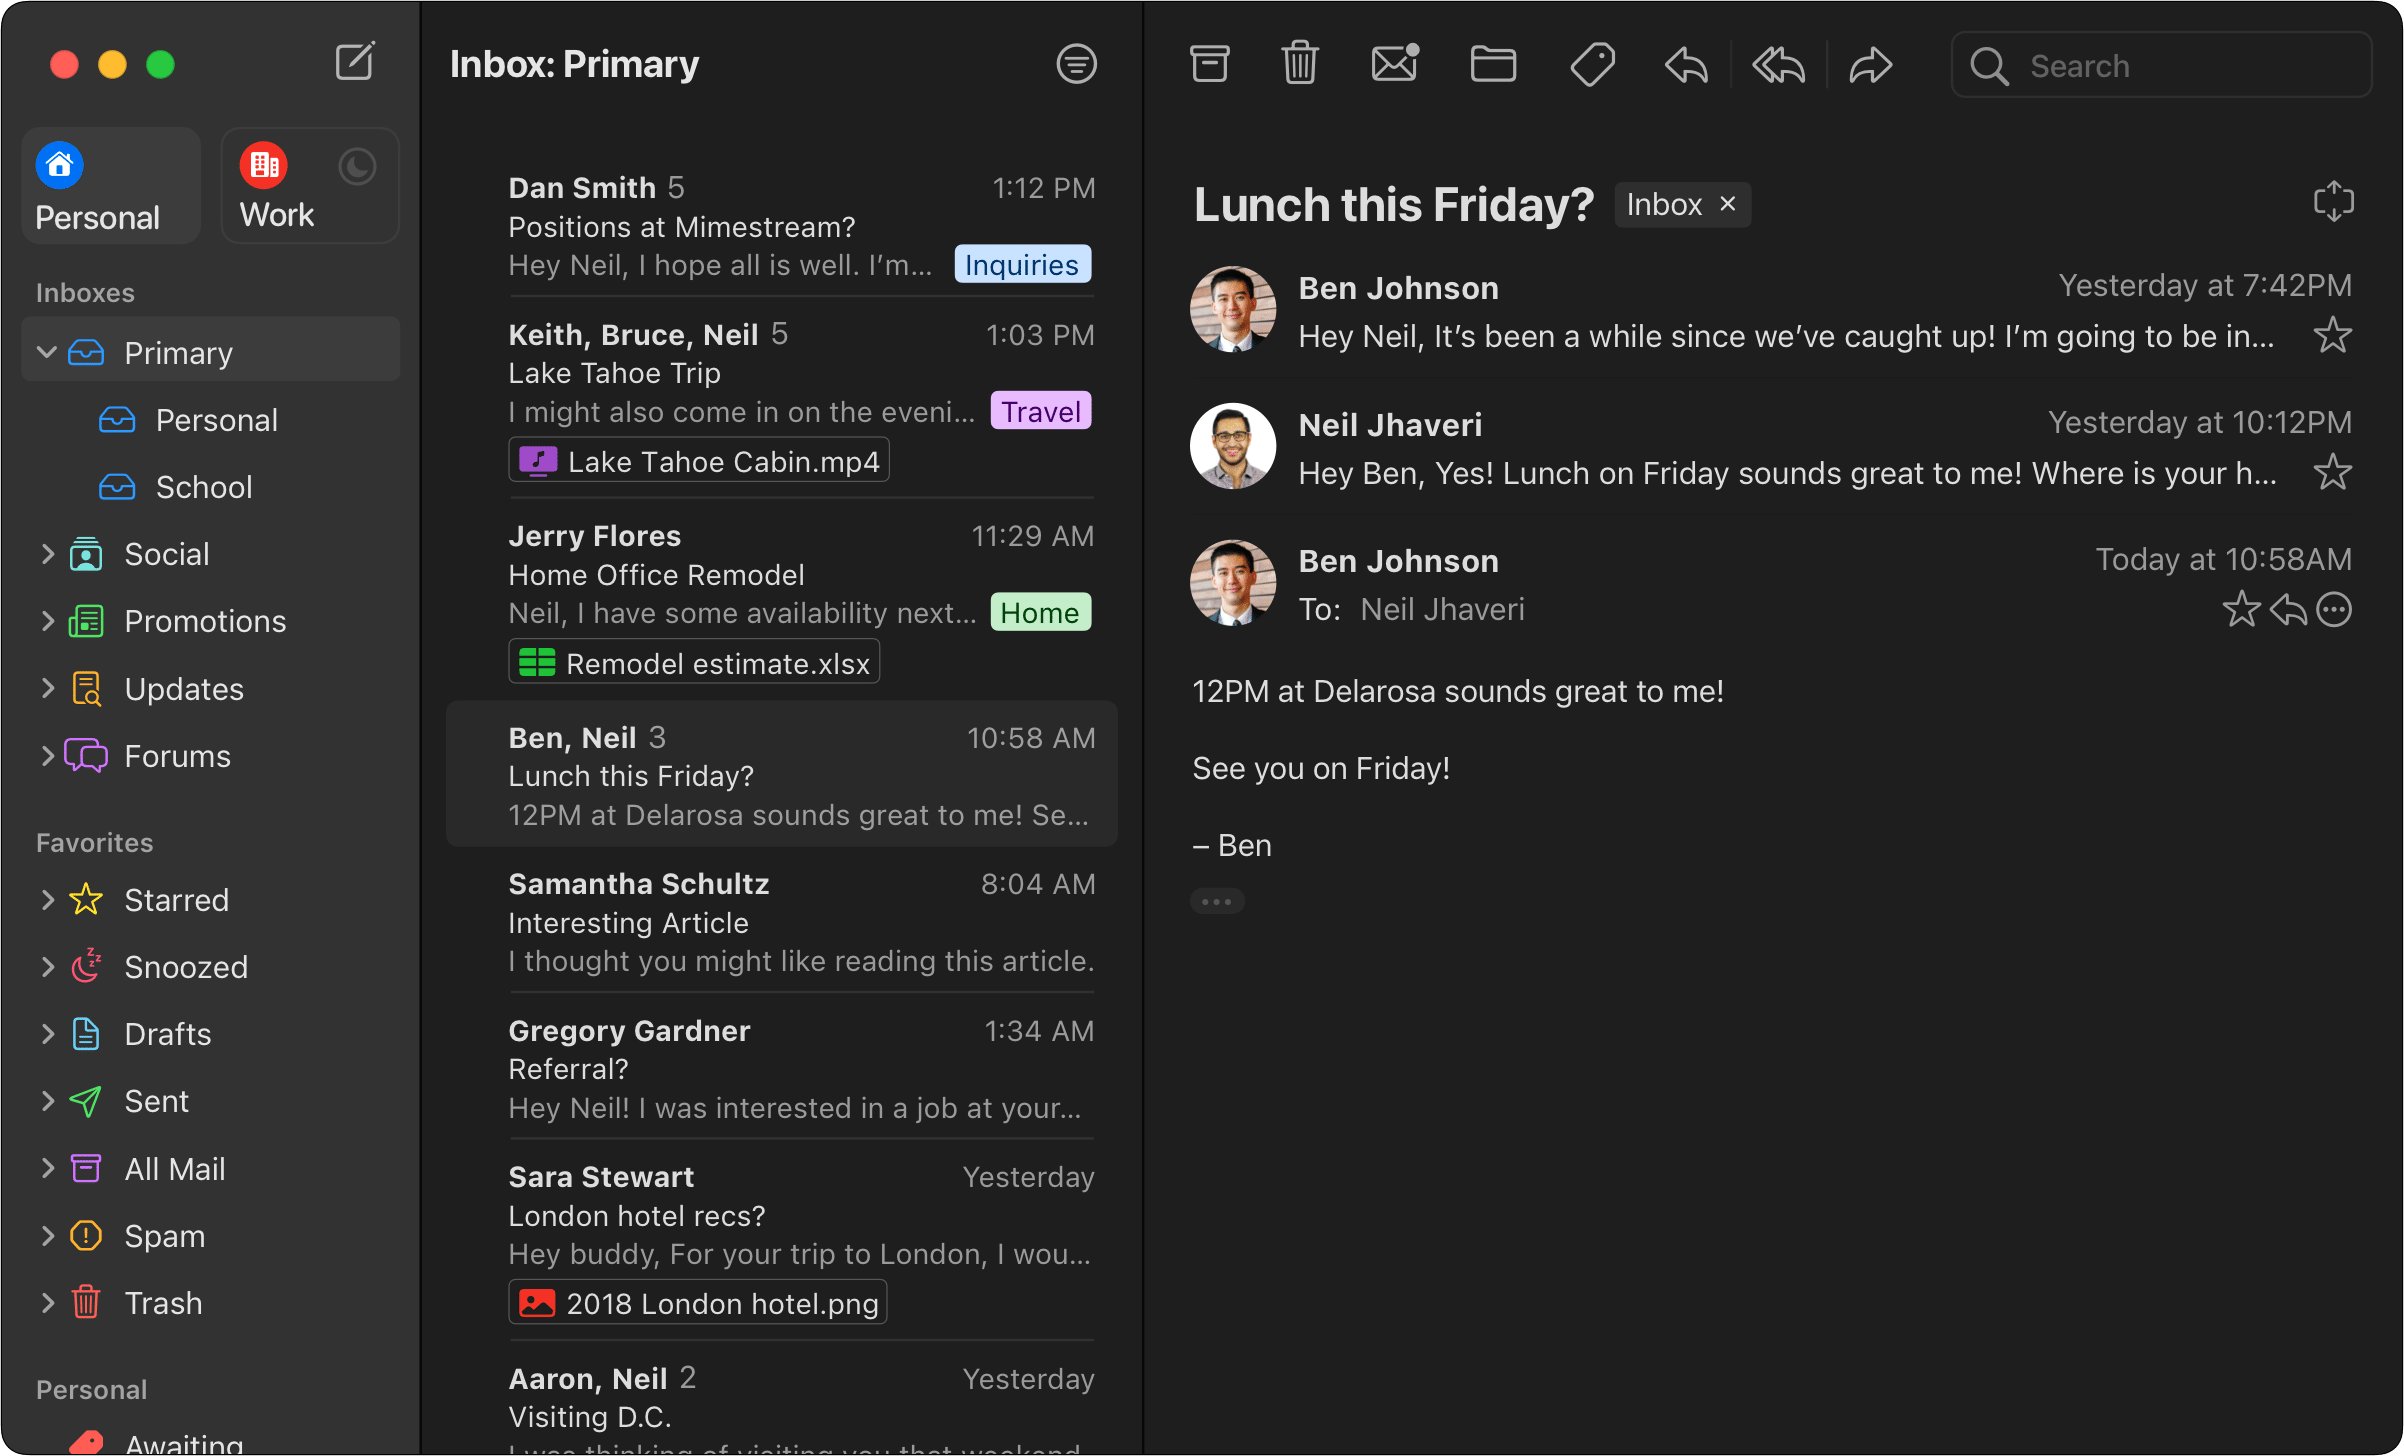
Task: Toggle Do Not Disturb moon on Work account
Action: point(357,166)
